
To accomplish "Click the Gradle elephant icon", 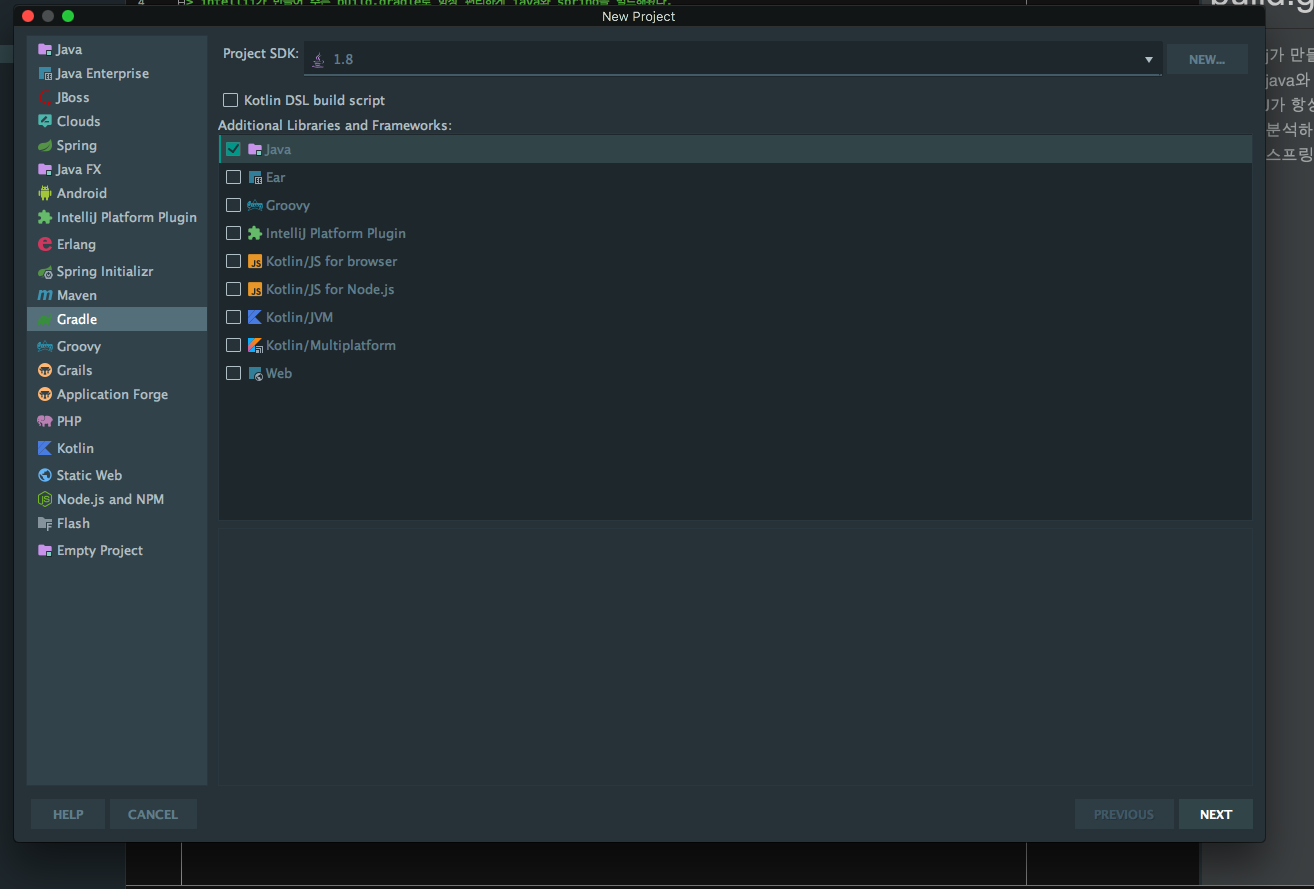I will pyautogui.click(x=44, y=319).
